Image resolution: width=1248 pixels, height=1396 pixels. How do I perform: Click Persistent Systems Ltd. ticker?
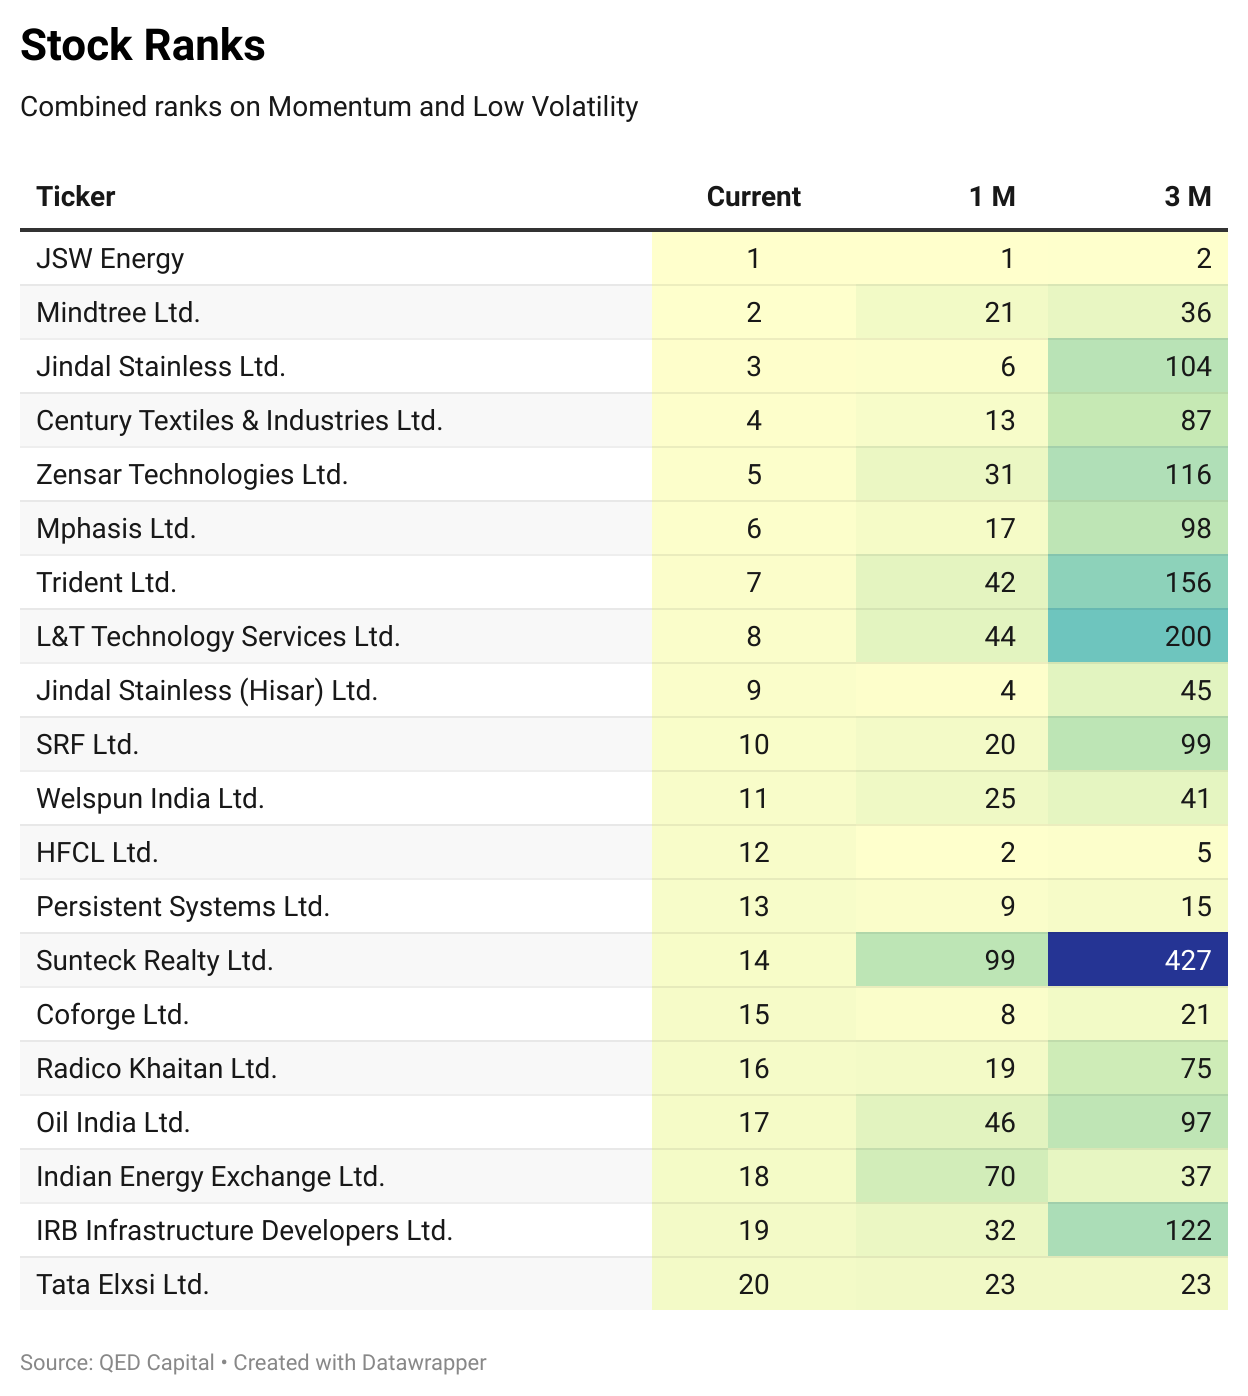pos(183,906)
